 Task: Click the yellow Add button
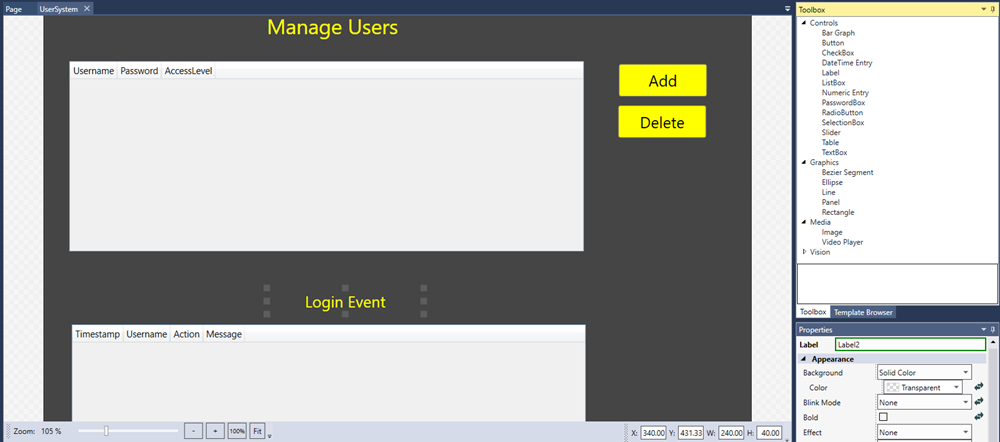coord(662,81)
